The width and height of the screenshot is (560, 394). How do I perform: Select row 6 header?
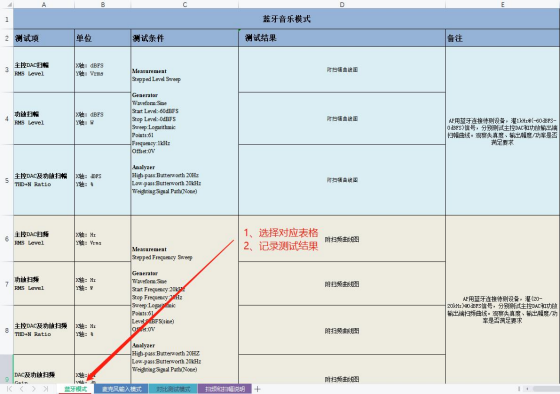[x=7, y=239]
